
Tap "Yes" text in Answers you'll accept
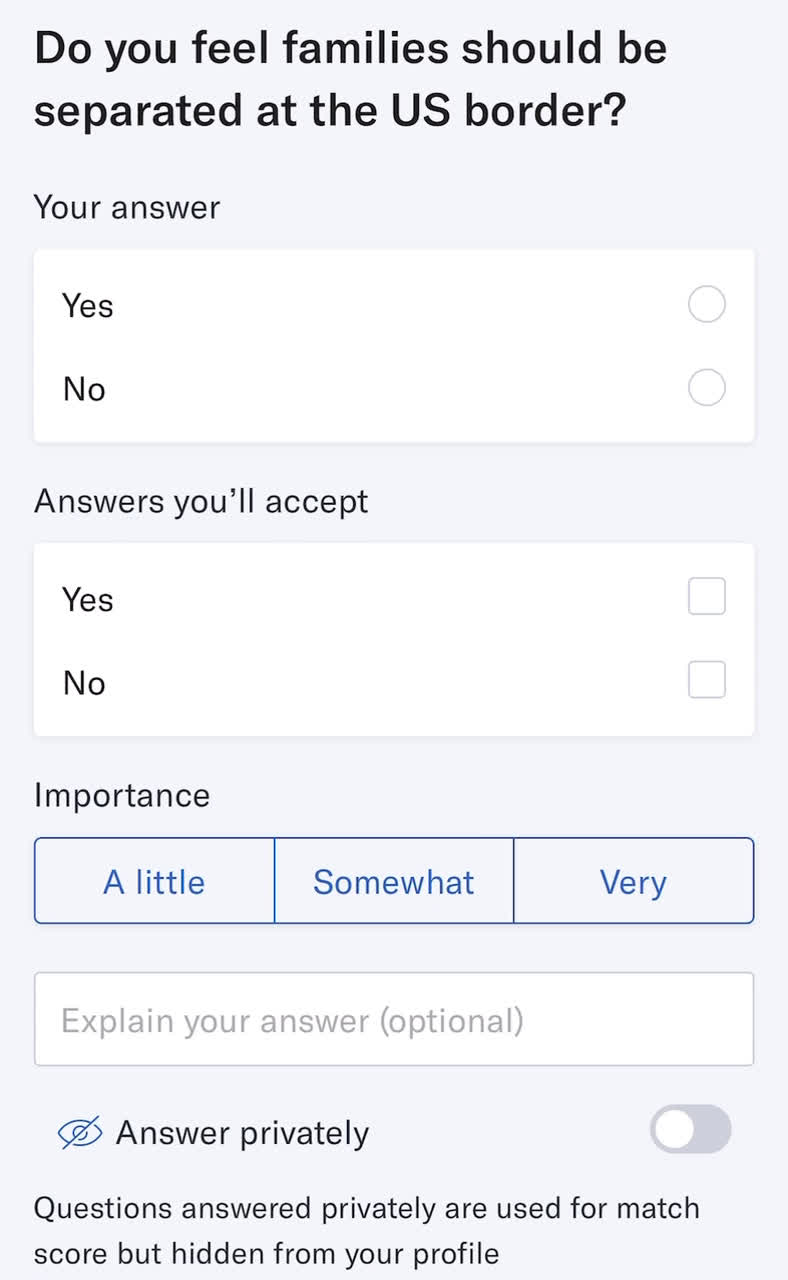[x=88, y=599]
